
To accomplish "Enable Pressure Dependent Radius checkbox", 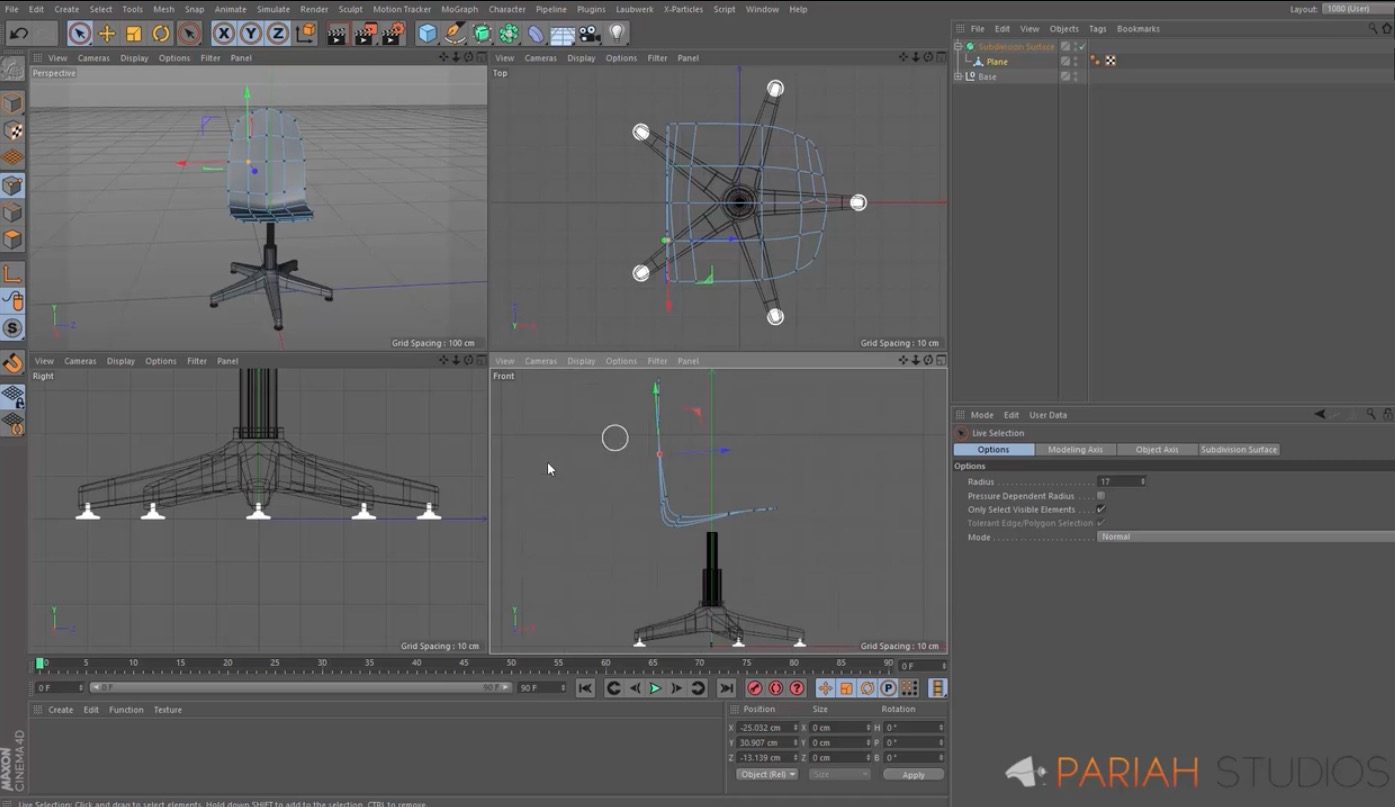I will (1101, 495).
